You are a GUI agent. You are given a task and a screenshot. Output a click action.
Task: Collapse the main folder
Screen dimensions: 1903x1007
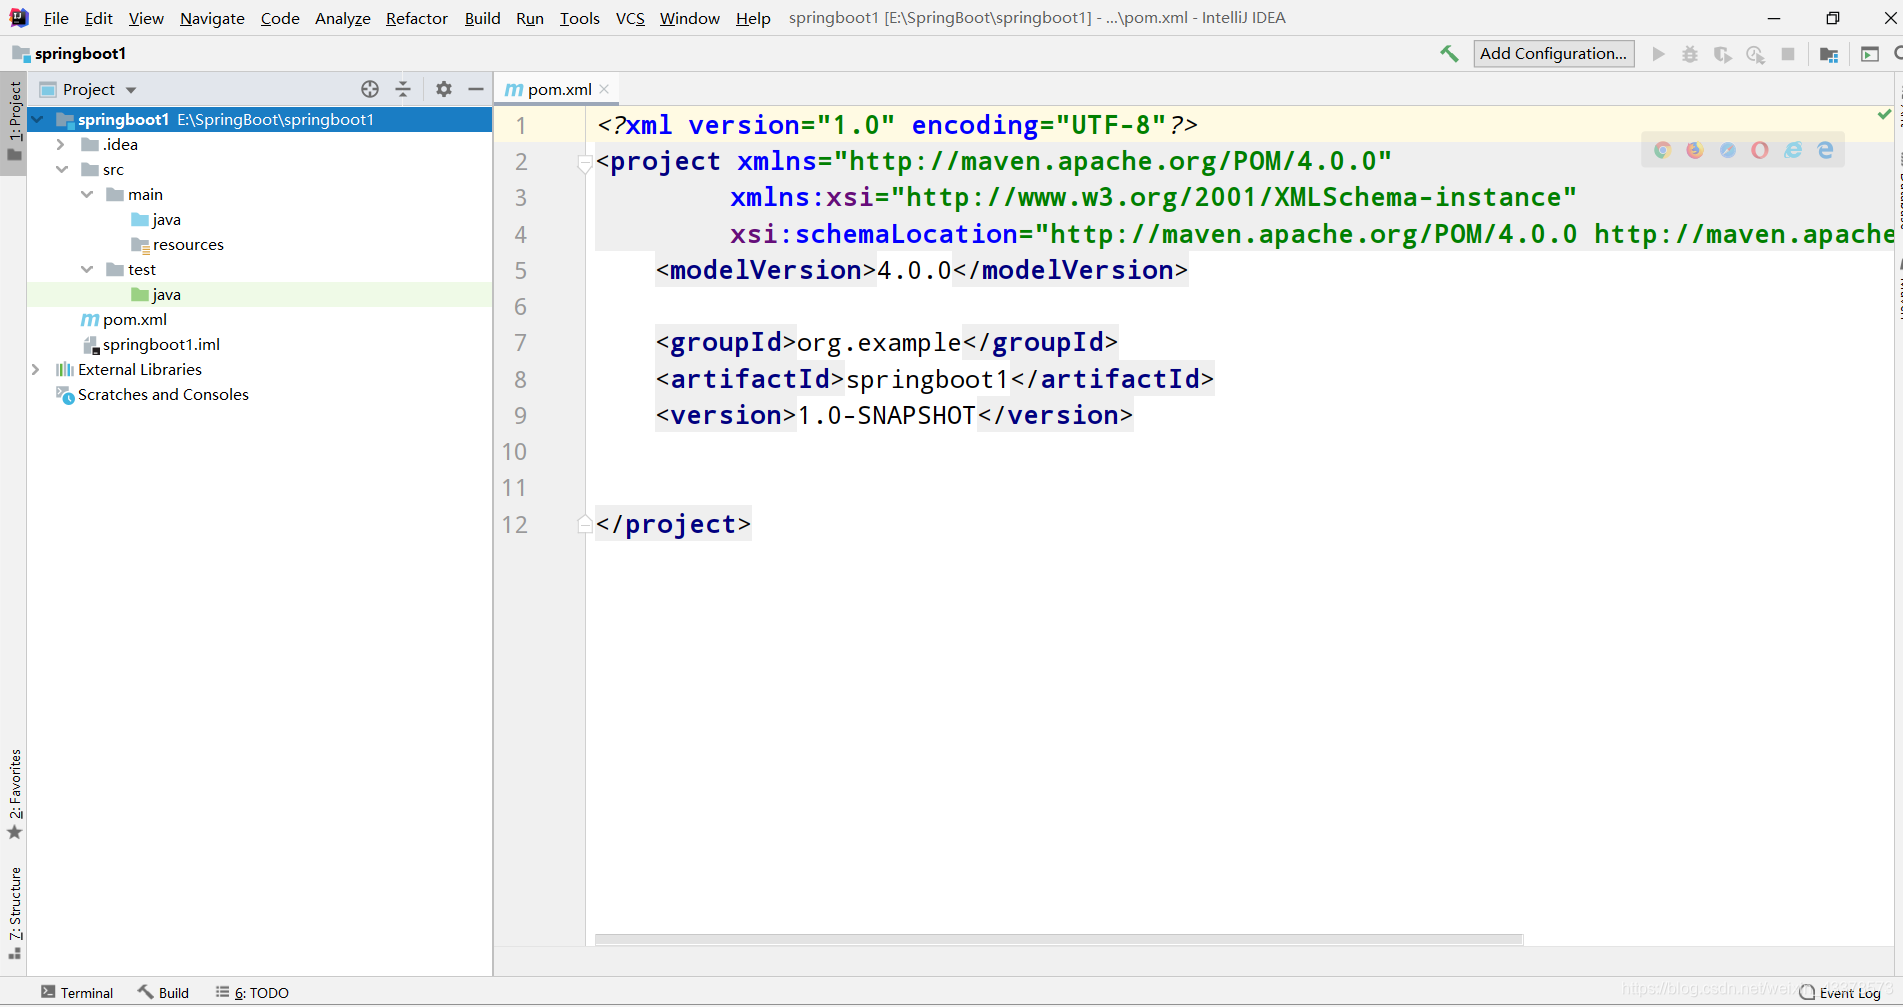(87, 194)
